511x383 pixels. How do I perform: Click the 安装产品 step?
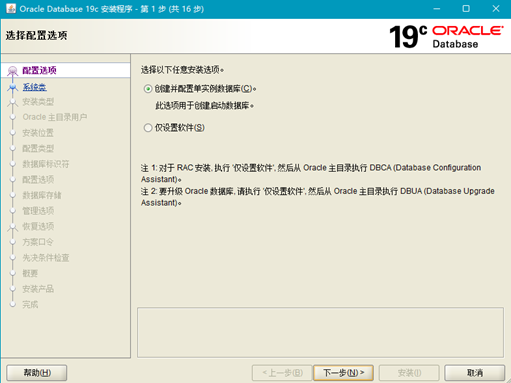pos(38,289)
